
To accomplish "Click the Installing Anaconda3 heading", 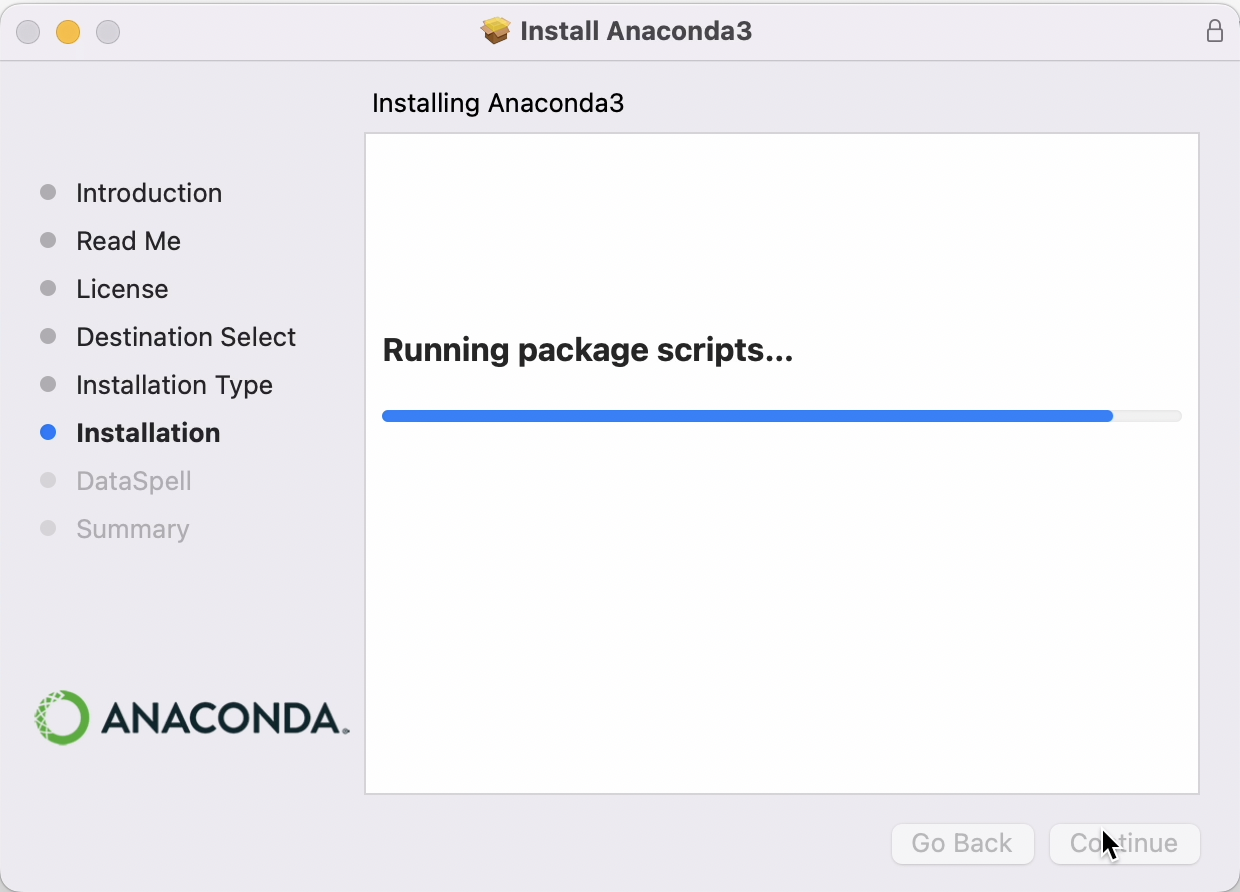I will point(497,103).
